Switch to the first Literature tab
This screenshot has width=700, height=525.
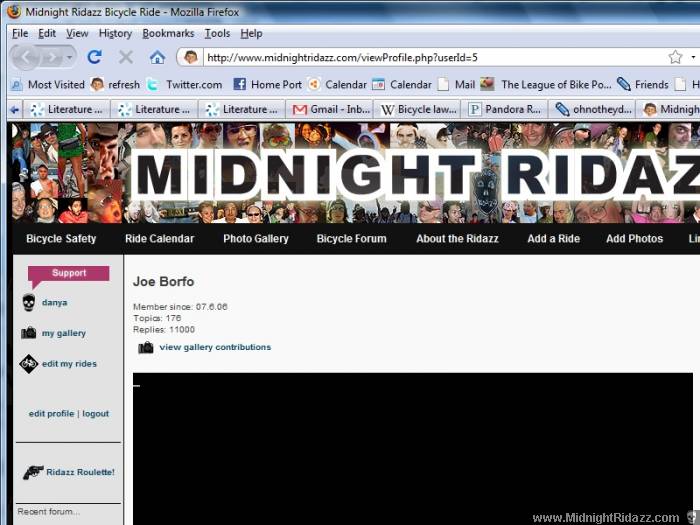pos(67,109)
